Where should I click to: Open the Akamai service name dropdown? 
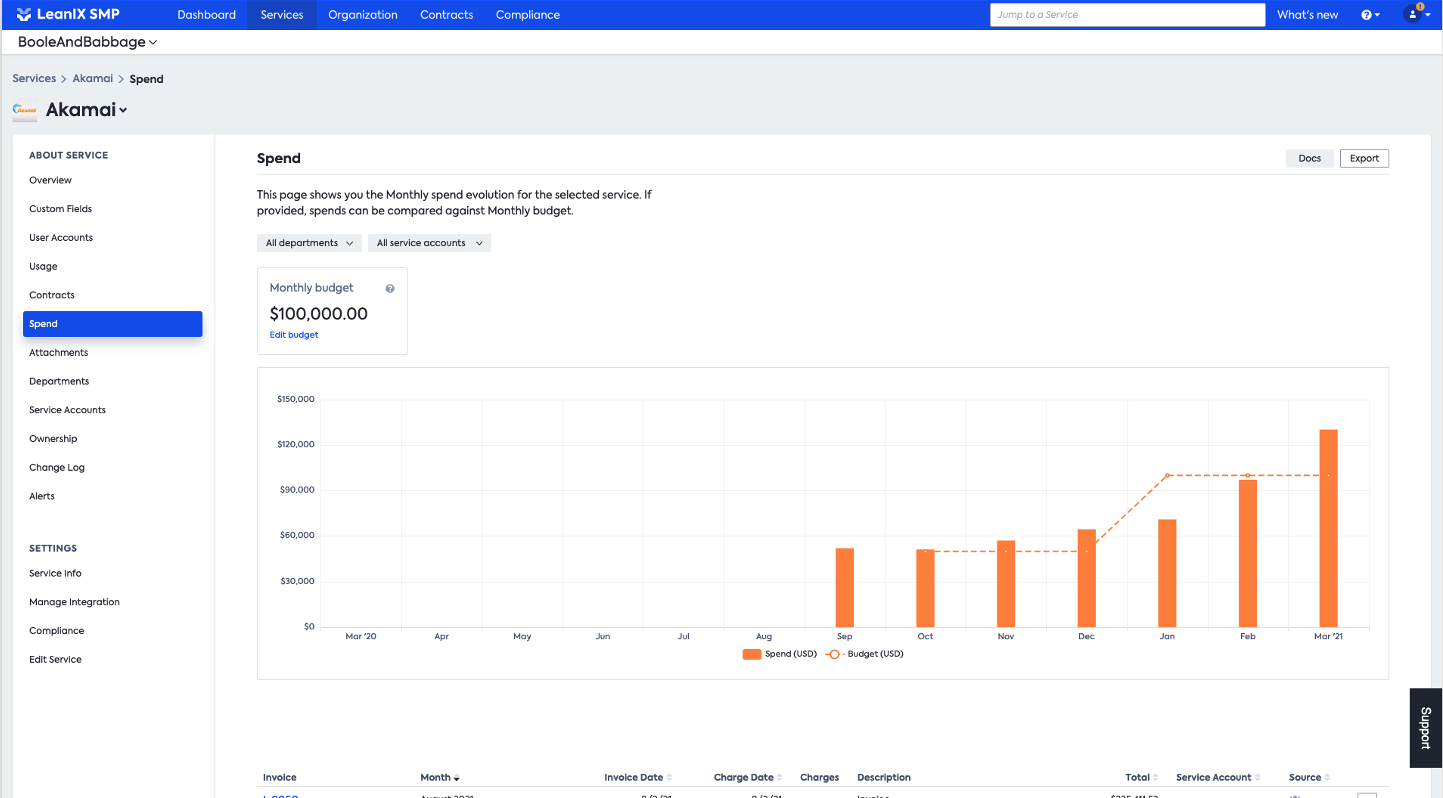point(87,110)
